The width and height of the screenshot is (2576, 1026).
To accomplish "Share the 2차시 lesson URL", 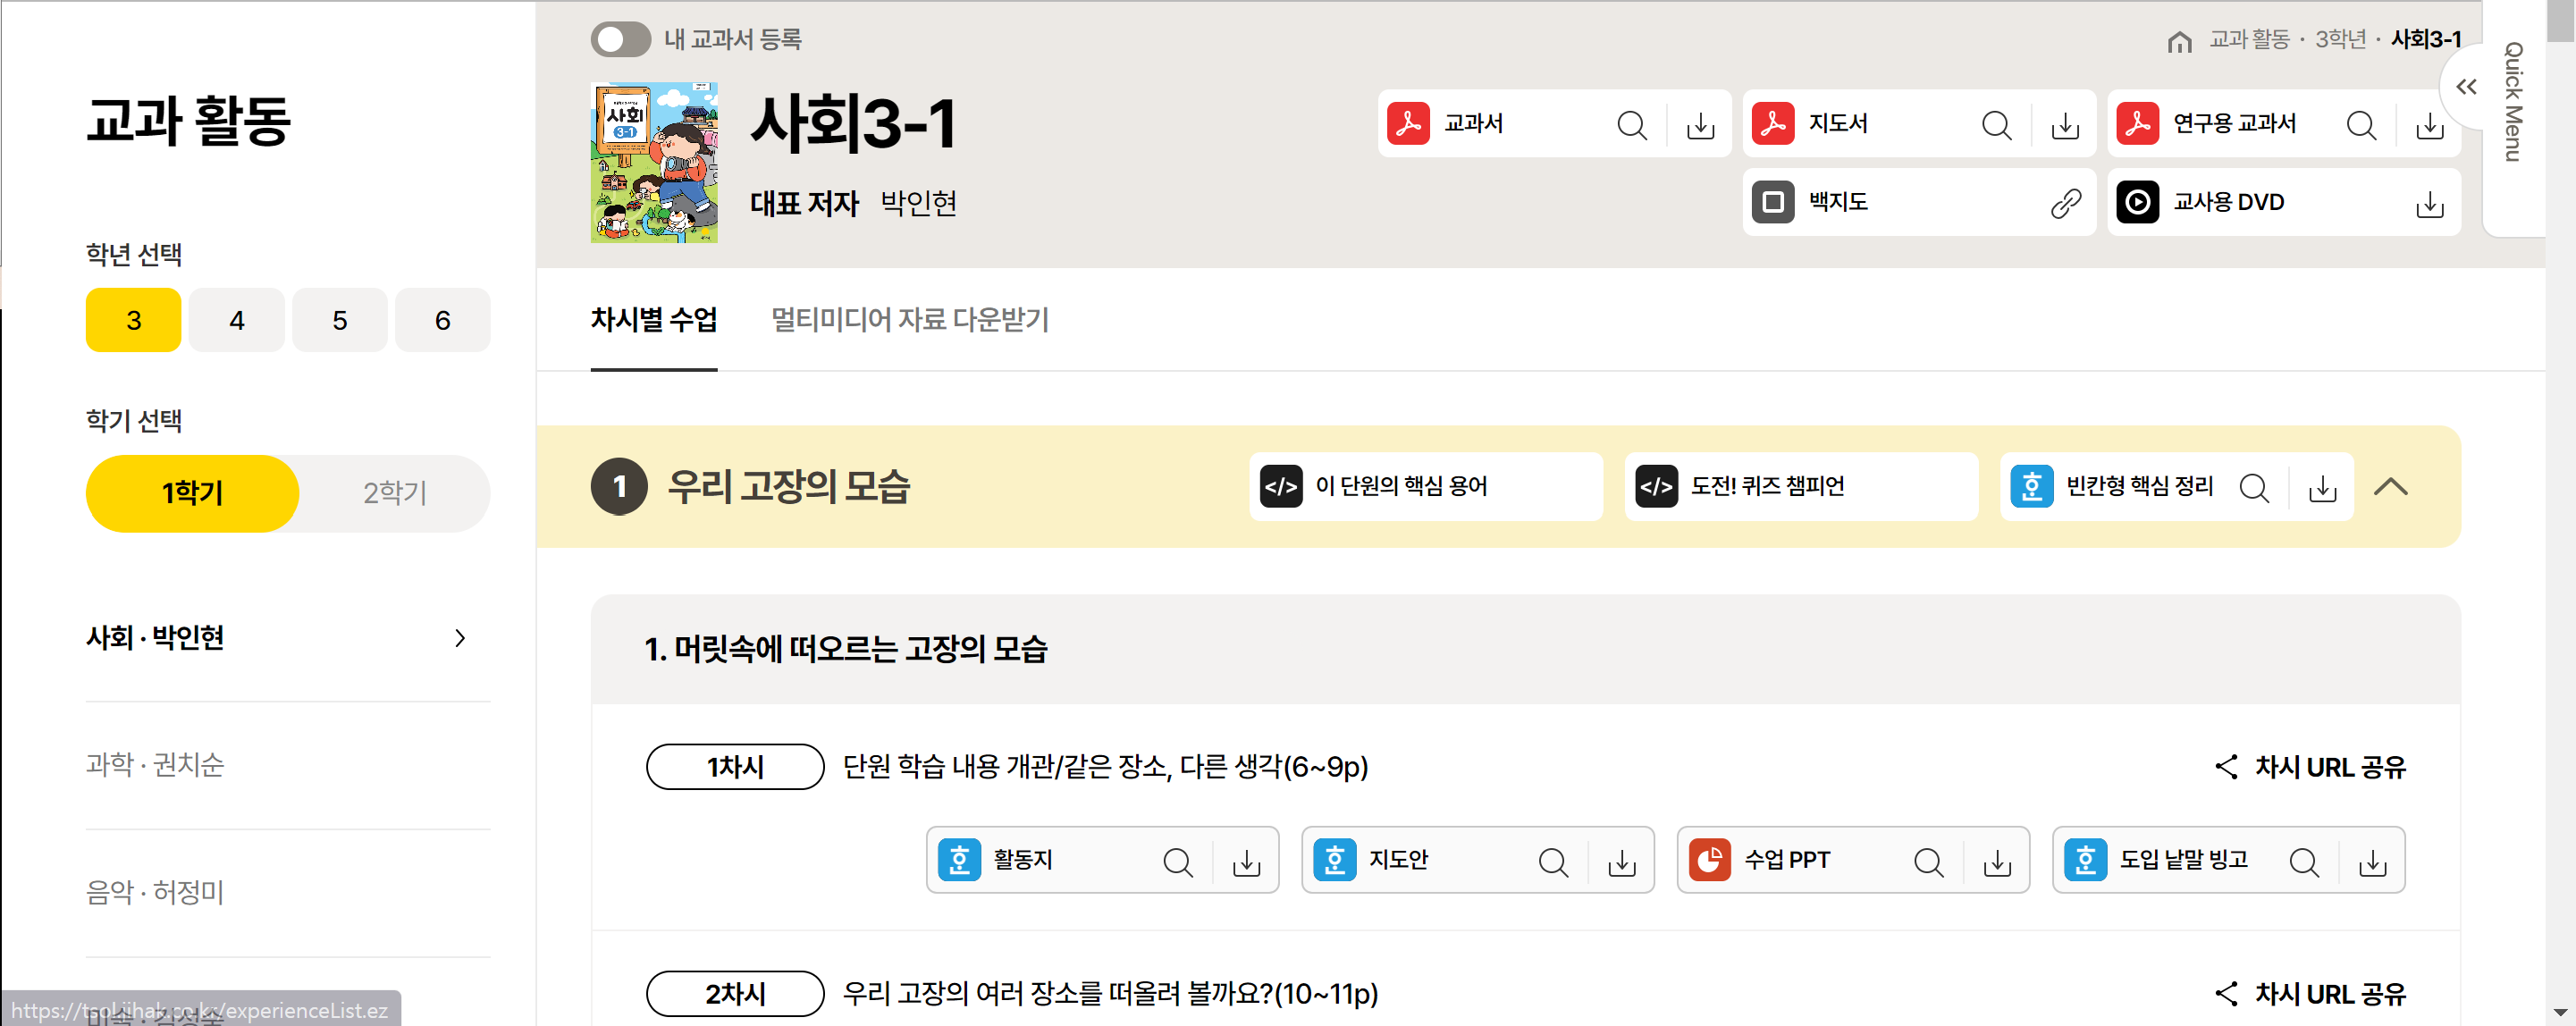I will 2310,993.
